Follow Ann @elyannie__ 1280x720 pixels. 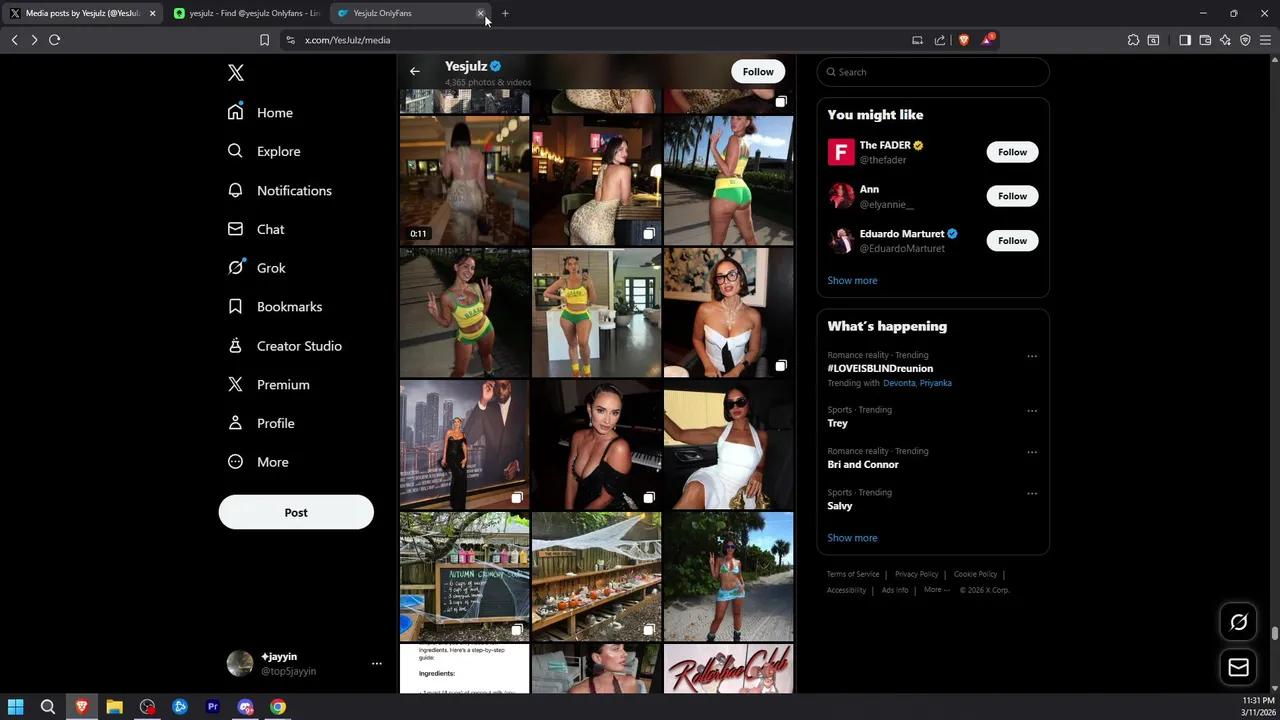(x=1012, y=196)
